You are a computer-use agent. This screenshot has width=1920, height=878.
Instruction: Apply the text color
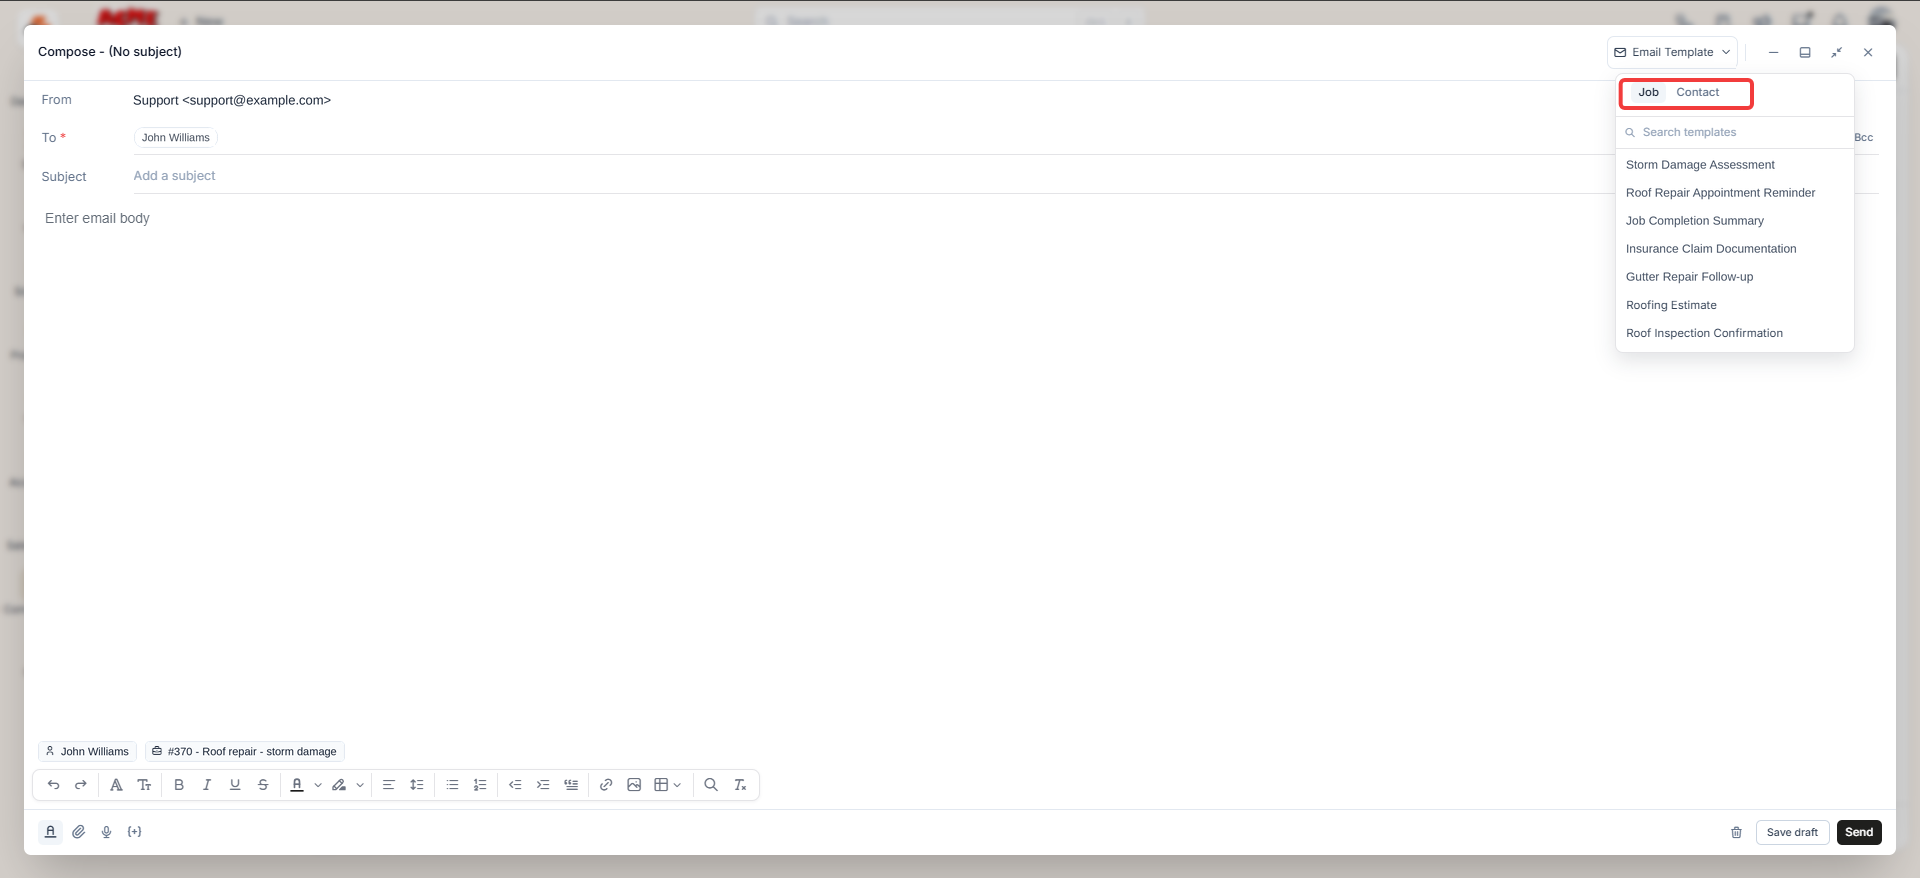click(297, 785)
